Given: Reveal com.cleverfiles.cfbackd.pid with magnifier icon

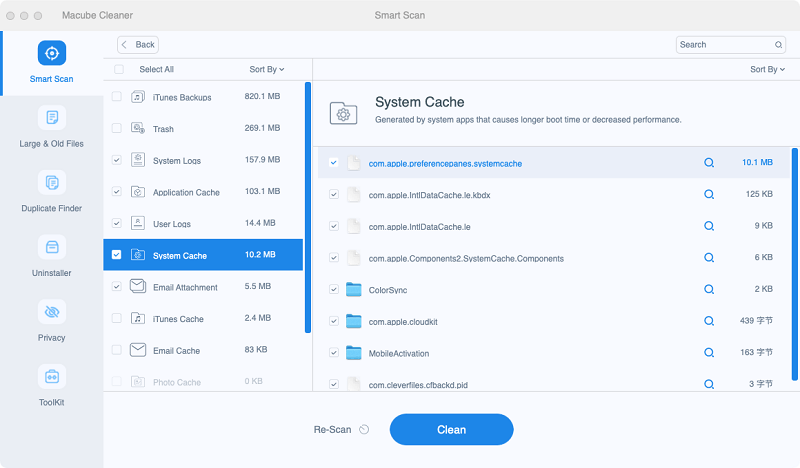Looking at the screenshot, I should tap(709, 384).
